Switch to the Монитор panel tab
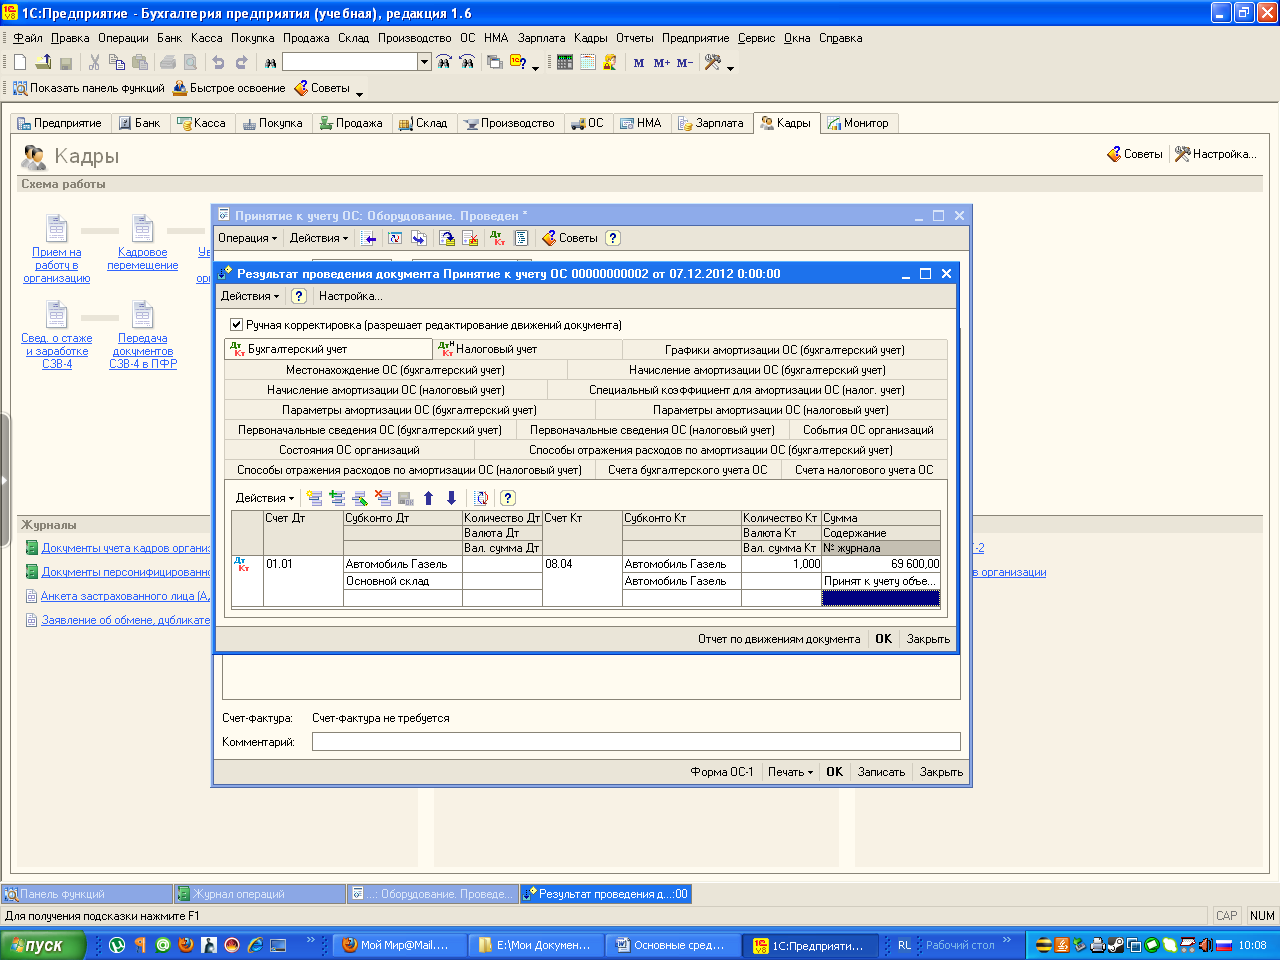This screenshot has width=1280, height=960. tap(858, 123)
